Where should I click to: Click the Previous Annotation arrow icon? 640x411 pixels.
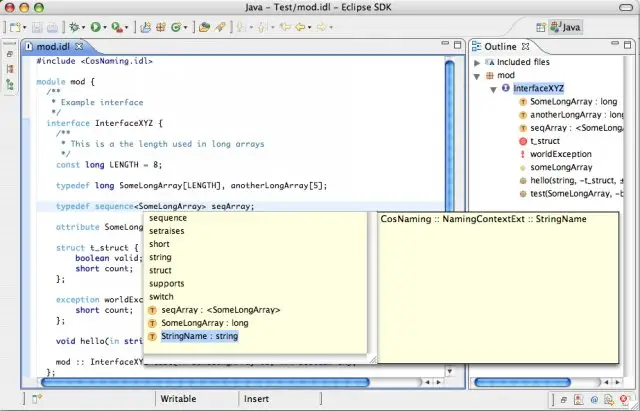(x=263, y=27)
